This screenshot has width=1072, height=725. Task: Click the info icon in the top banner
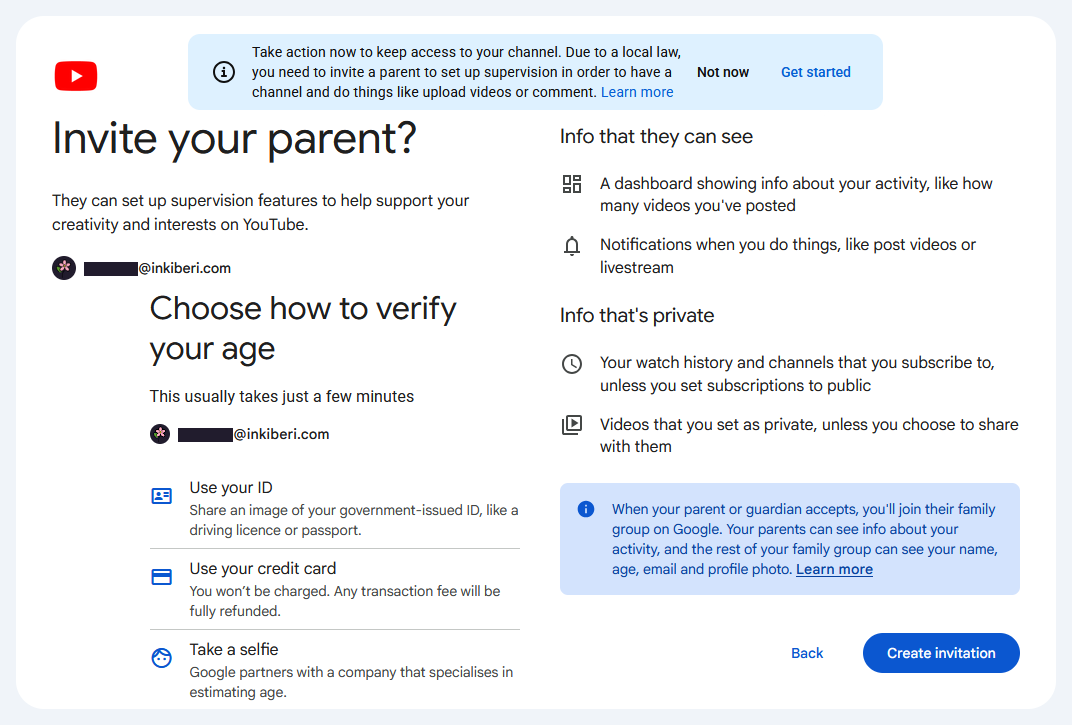click(224, 72)
